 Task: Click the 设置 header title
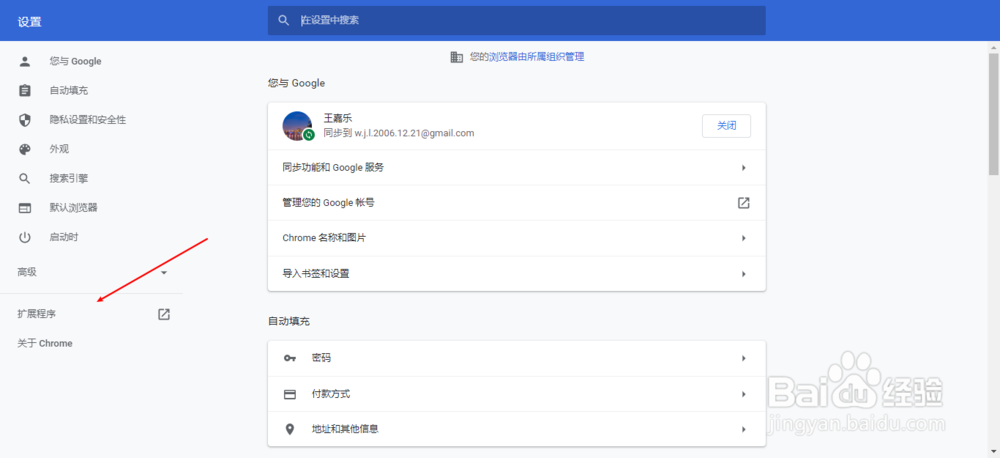click(x=29, y=21)
